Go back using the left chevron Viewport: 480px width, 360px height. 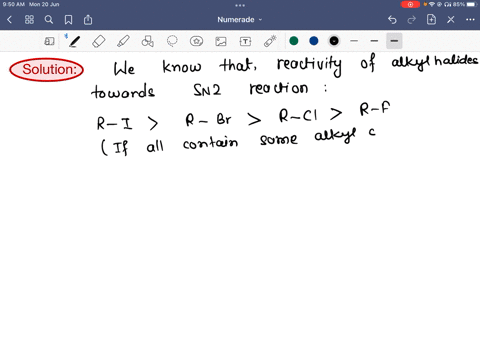(9, 20)
